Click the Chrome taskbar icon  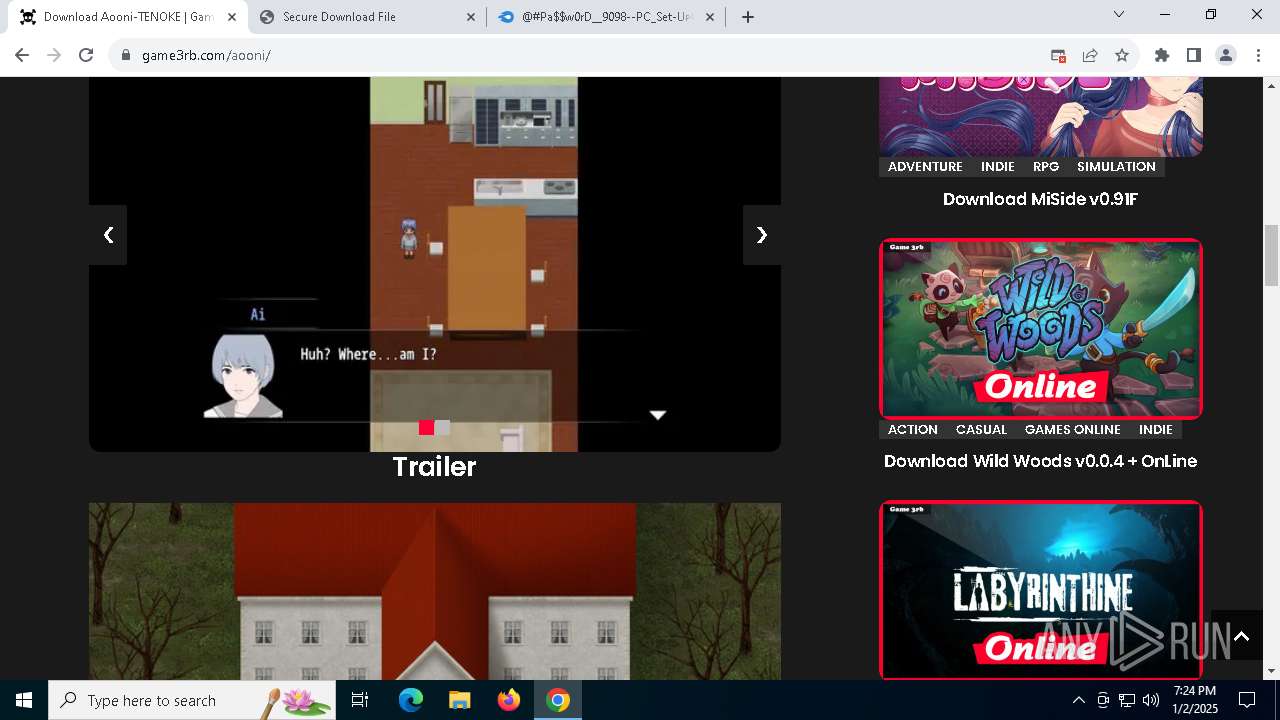(558, 700)
